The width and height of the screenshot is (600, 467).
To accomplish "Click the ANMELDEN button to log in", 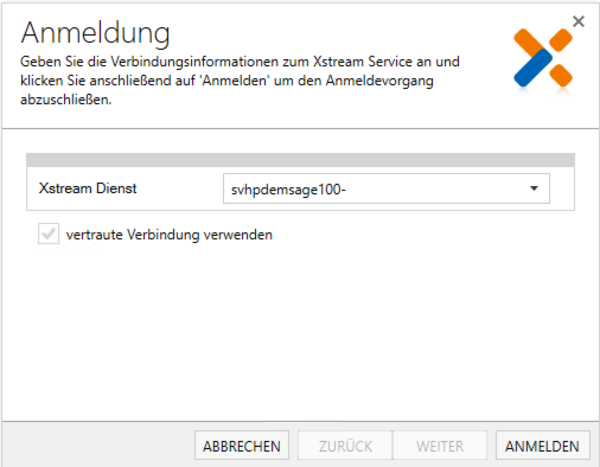I will [543, 446].
